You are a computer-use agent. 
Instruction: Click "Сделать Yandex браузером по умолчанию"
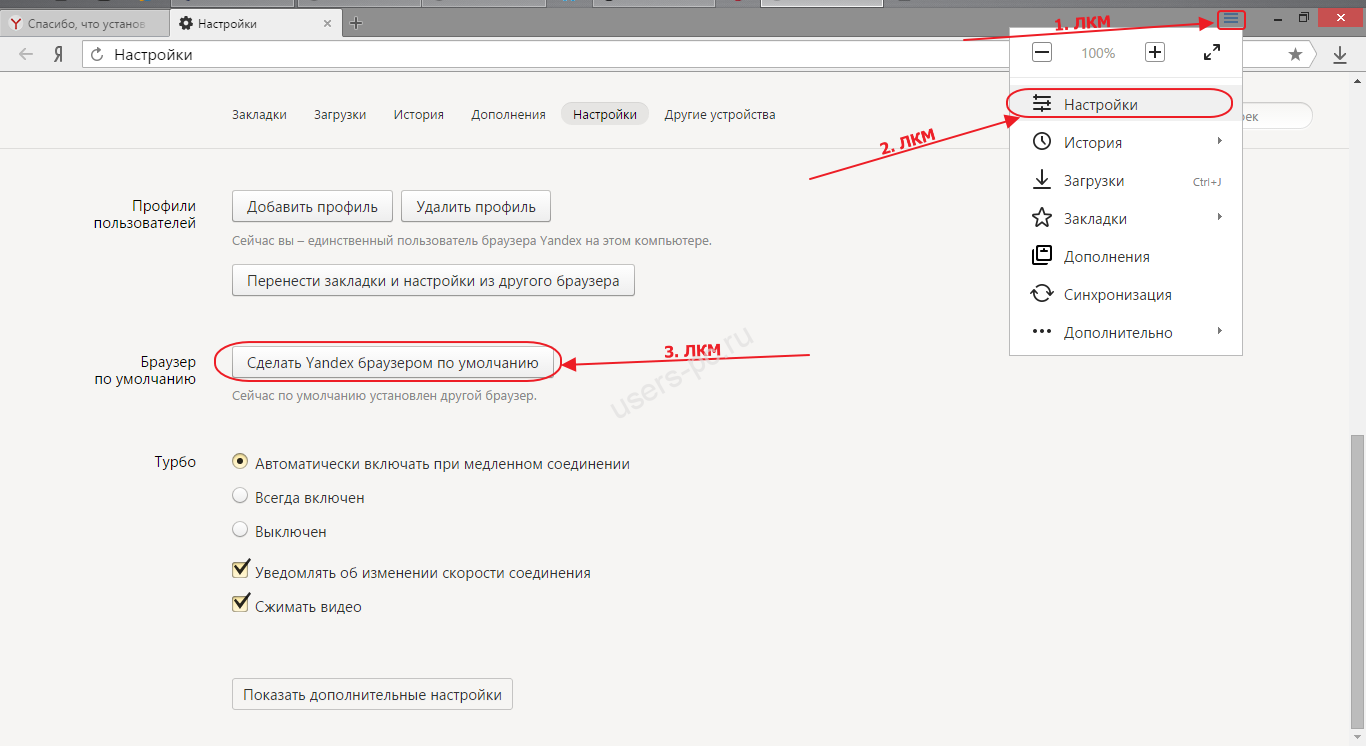coord(392,363)
